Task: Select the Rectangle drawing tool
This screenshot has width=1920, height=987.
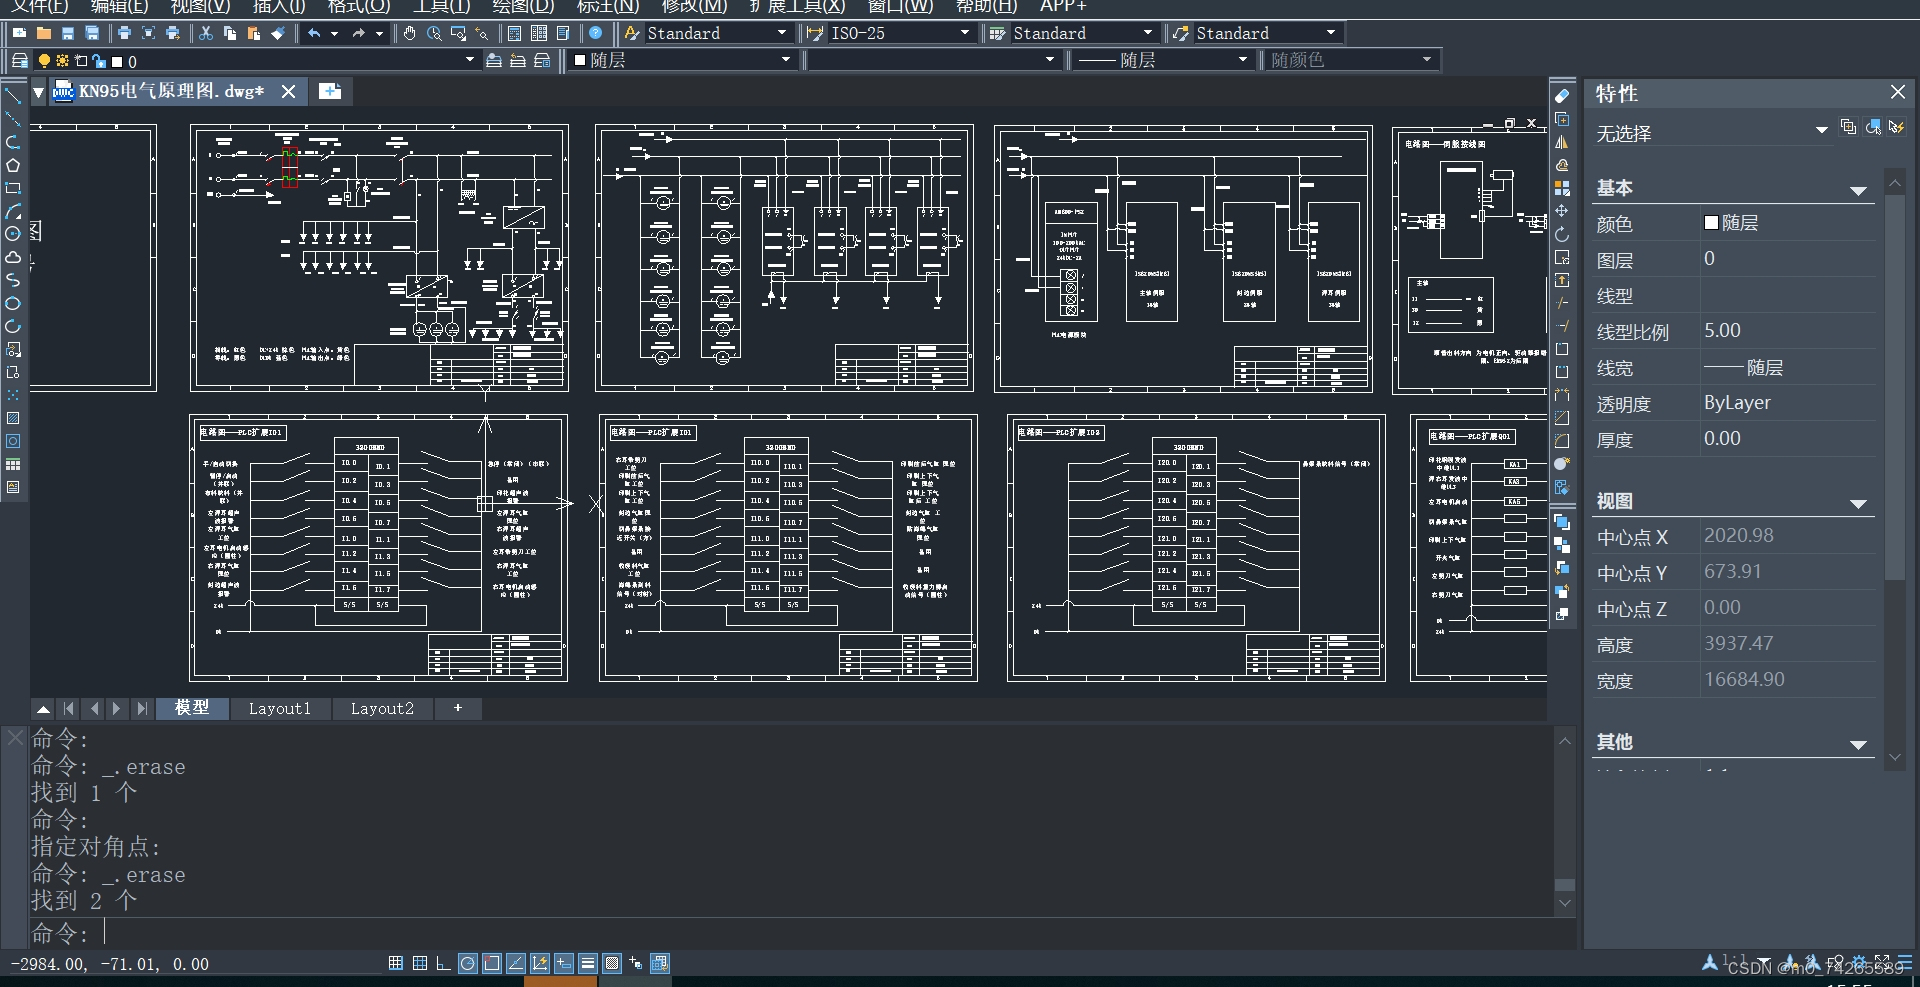Action: click(x=13, y=188)
